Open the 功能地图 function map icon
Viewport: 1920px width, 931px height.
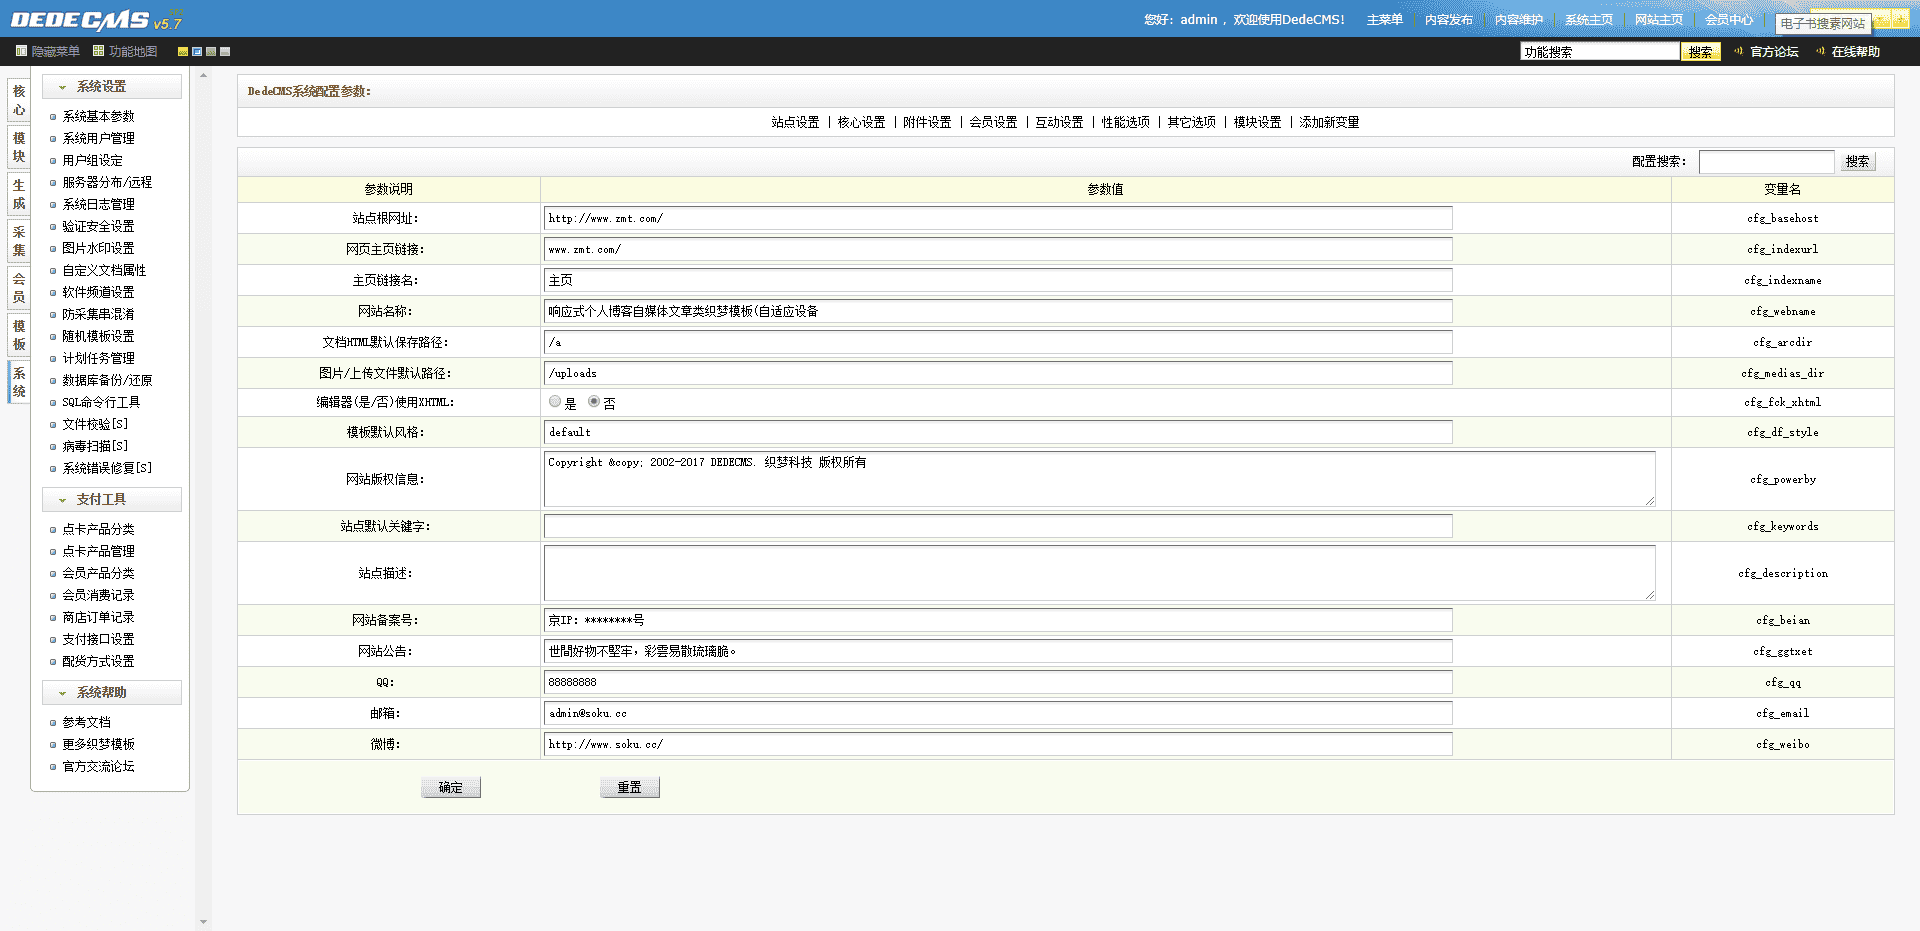99,51
